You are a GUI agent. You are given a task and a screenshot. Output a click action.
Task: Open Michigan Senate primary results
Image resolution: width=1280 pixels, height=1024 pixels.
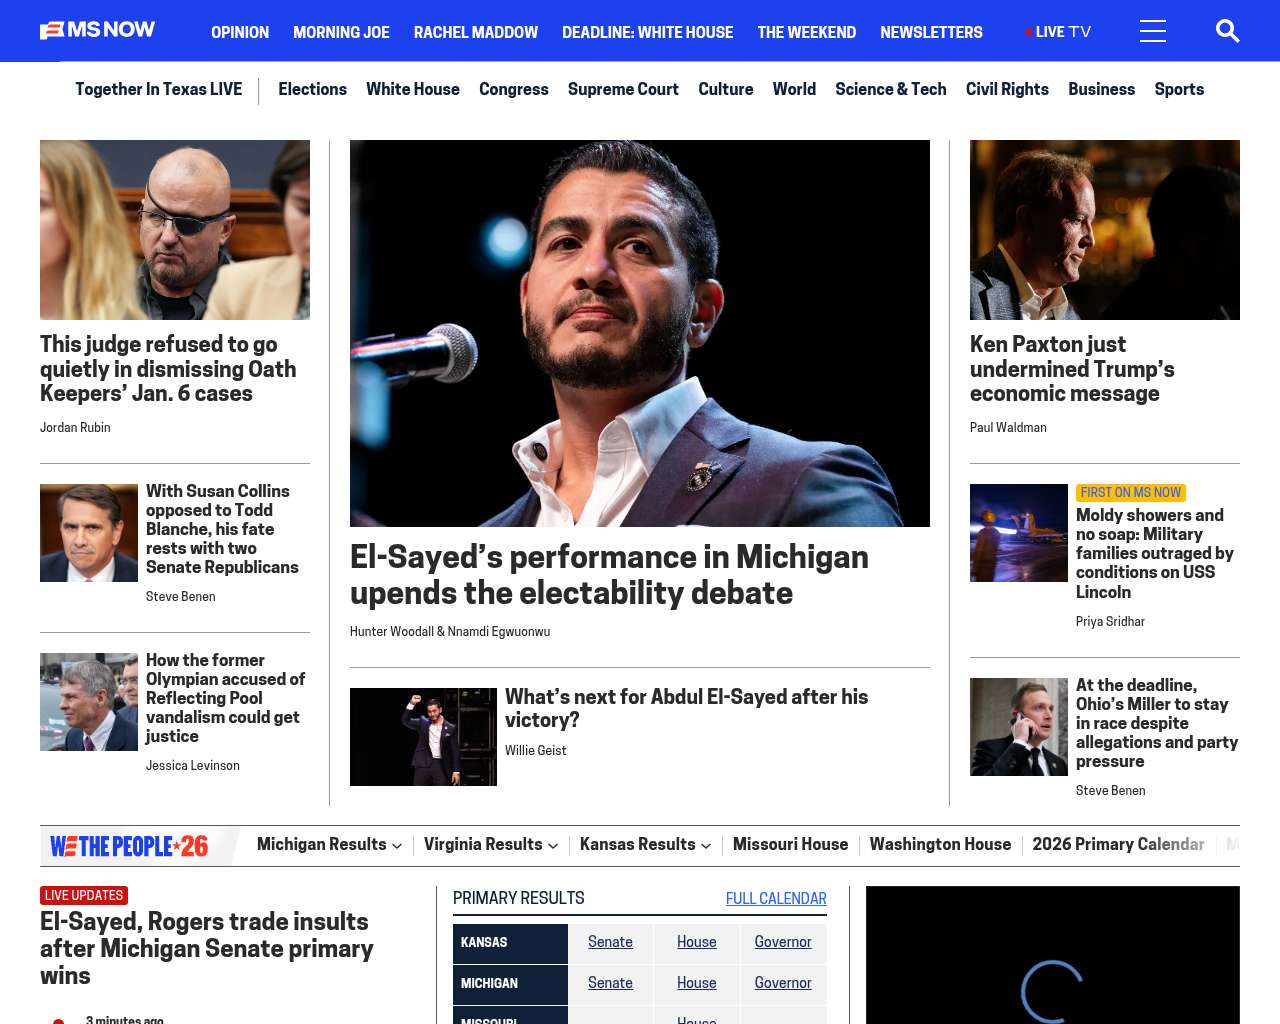coord(610,983)
